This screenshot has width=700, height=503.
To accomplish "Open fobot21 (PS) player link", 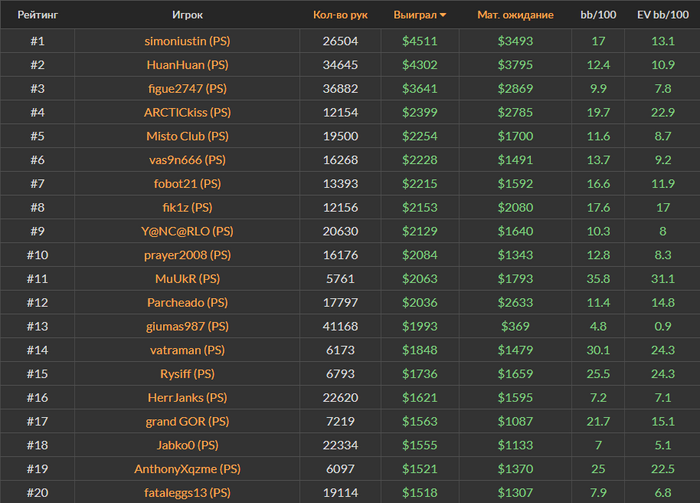I will pyautogui.click(x=188, y=184).
